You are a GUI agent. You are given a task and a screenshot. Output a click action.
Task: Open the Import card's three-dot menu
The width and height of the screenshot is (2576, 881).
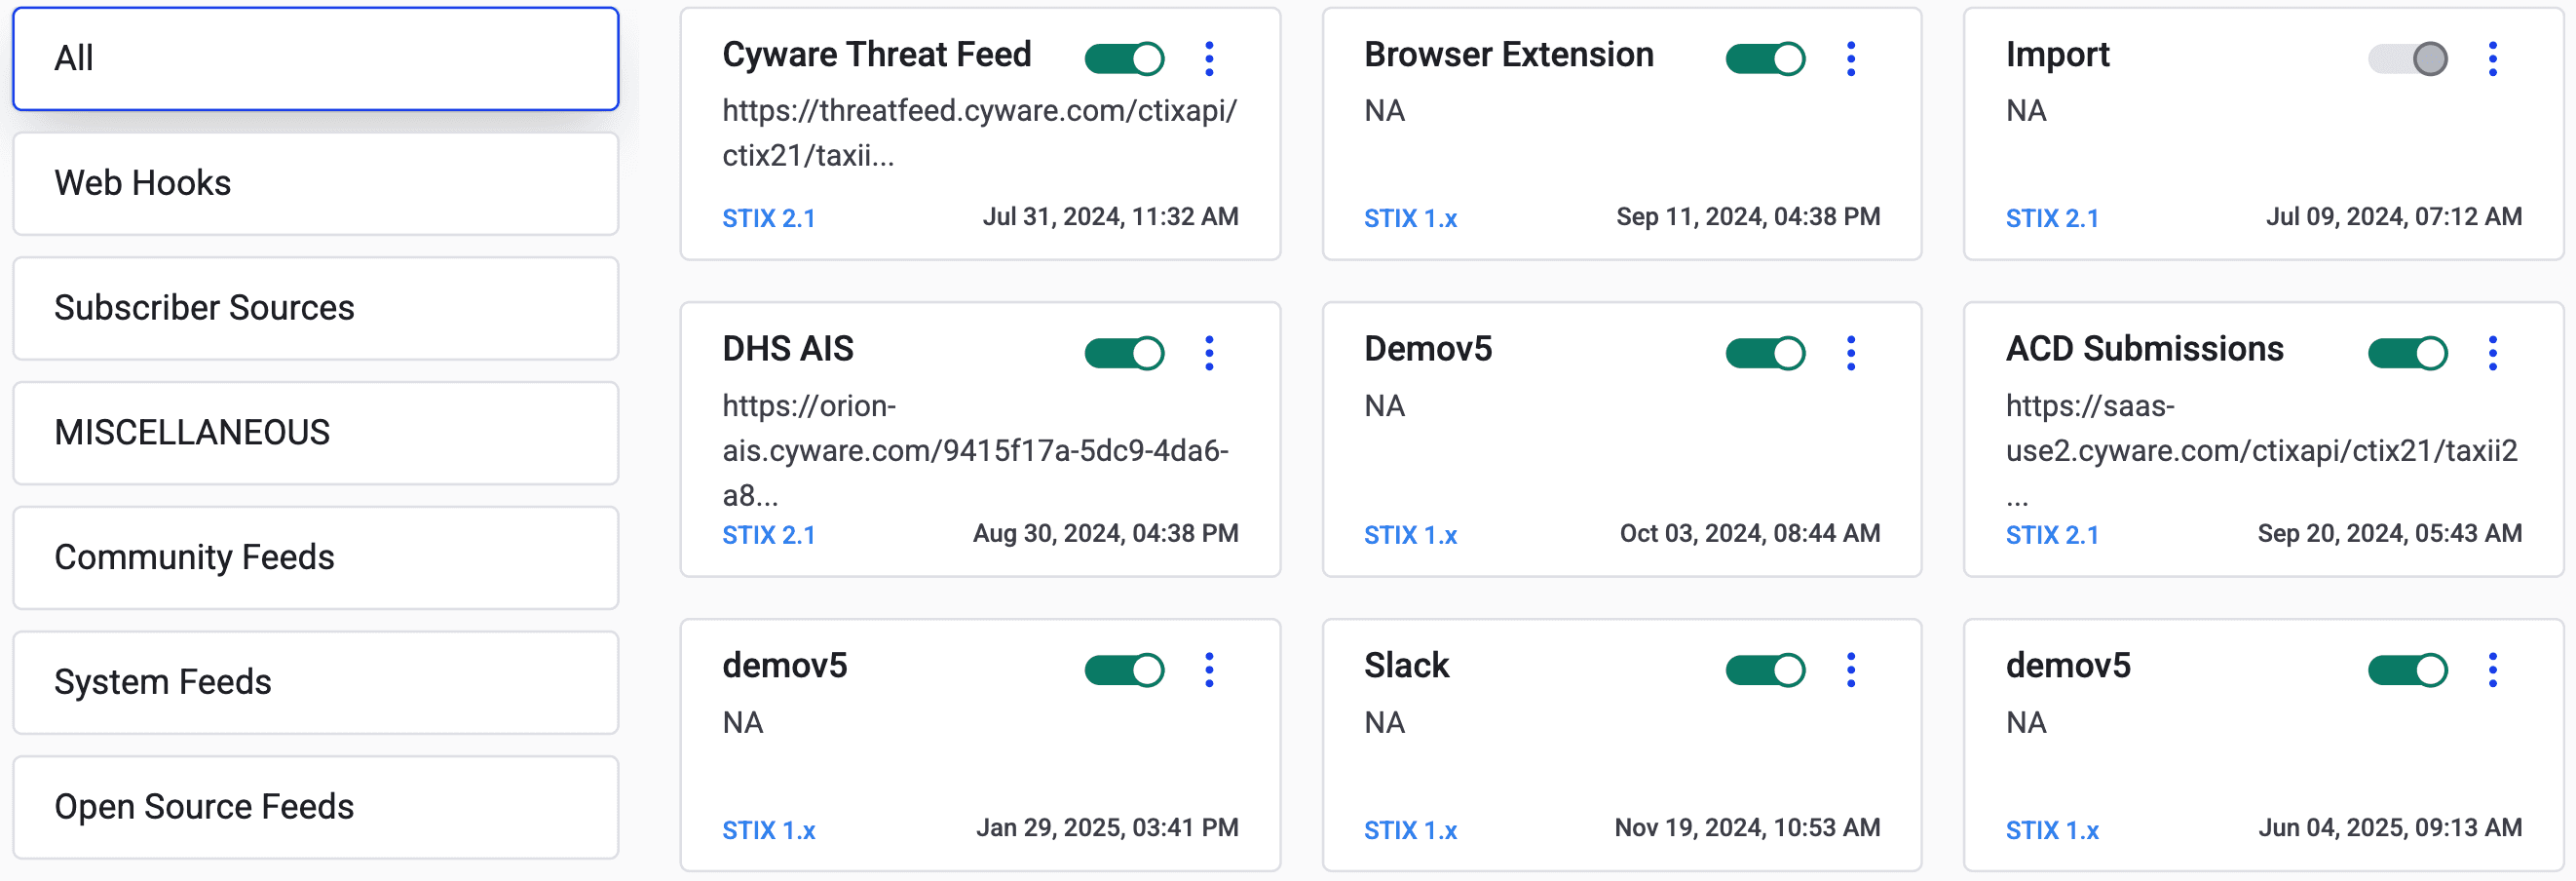point(2492,59)
